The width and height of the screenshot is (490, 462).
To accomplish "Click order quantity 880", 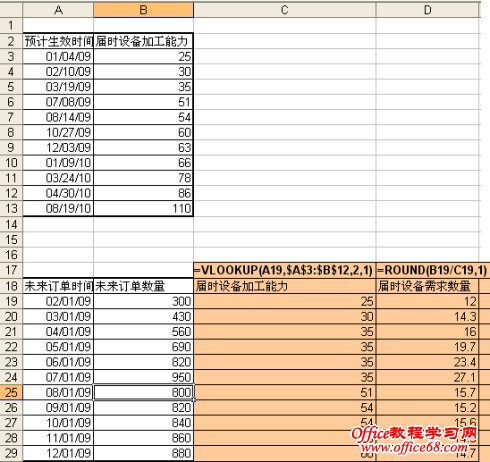I will pos(143,453).
